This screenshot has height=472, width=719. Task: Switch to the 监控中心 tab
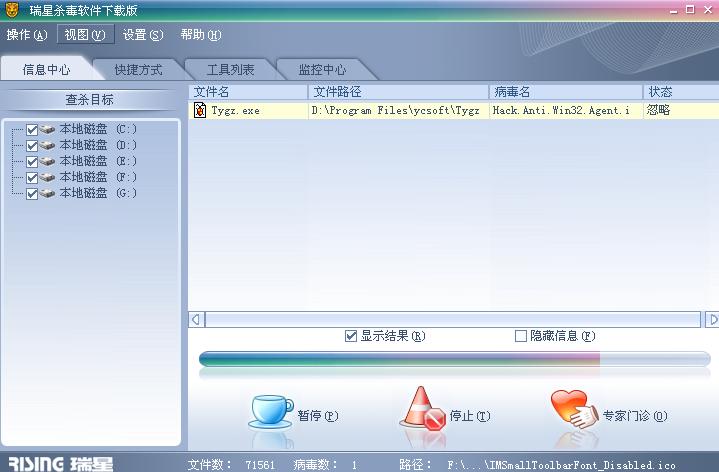coord(322,70)
